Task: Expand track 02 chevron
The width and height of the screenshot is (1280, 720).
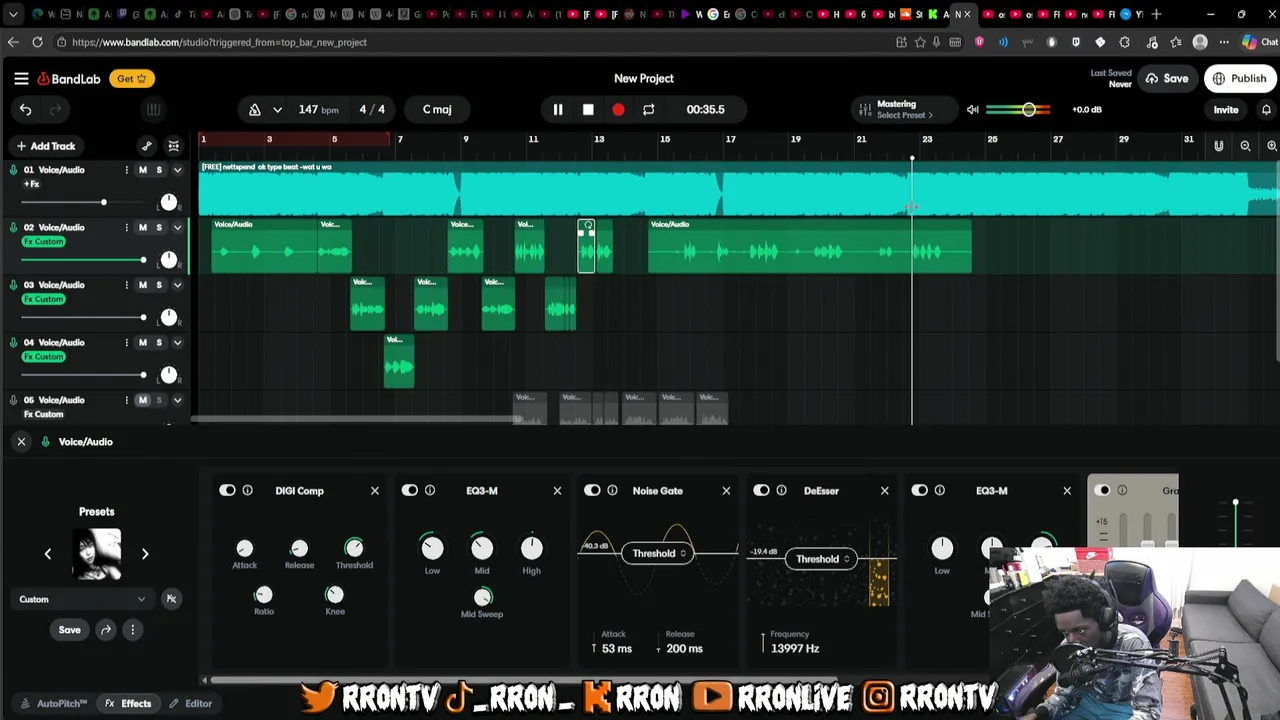Action: (x=177, y=227)
